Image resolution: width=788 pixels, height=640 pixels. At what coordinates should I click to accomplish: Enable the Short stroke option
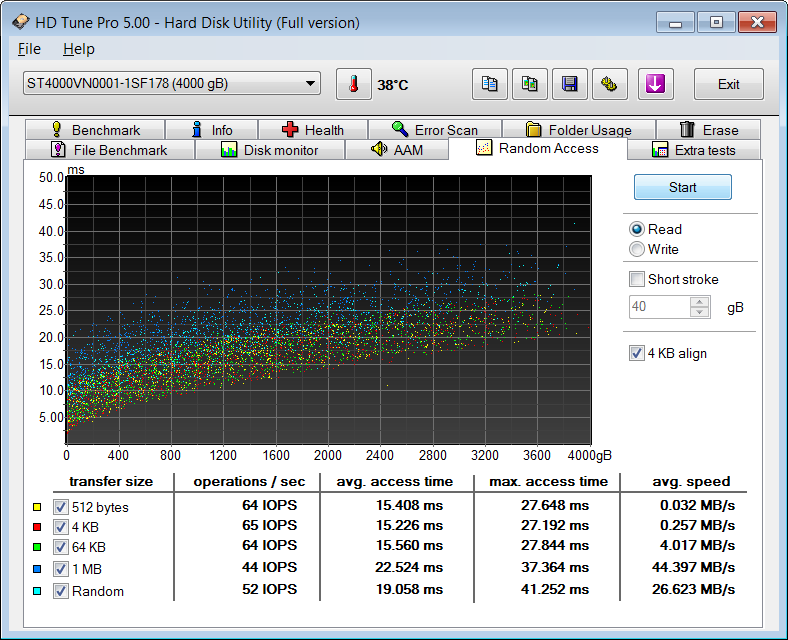coord(637,279)
